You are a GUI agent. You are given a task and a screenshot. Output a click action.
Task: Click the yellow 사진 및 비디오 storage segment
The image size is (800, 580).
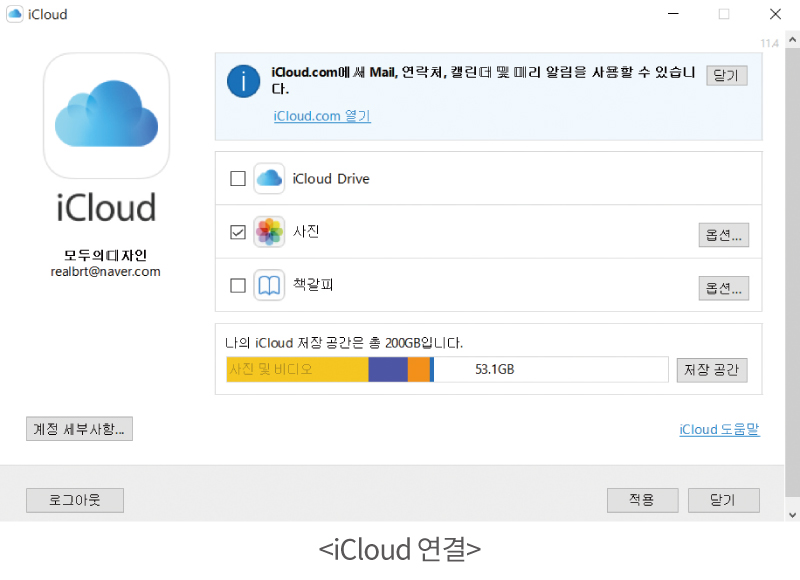point(297,369)
